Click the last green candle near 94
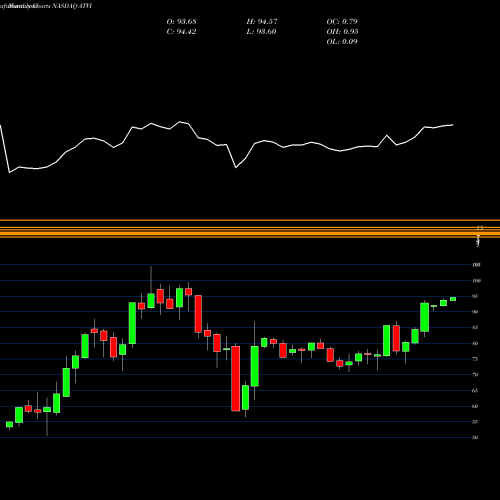The height and width of the screenshot is (500, 500). (x=453, y=299)
